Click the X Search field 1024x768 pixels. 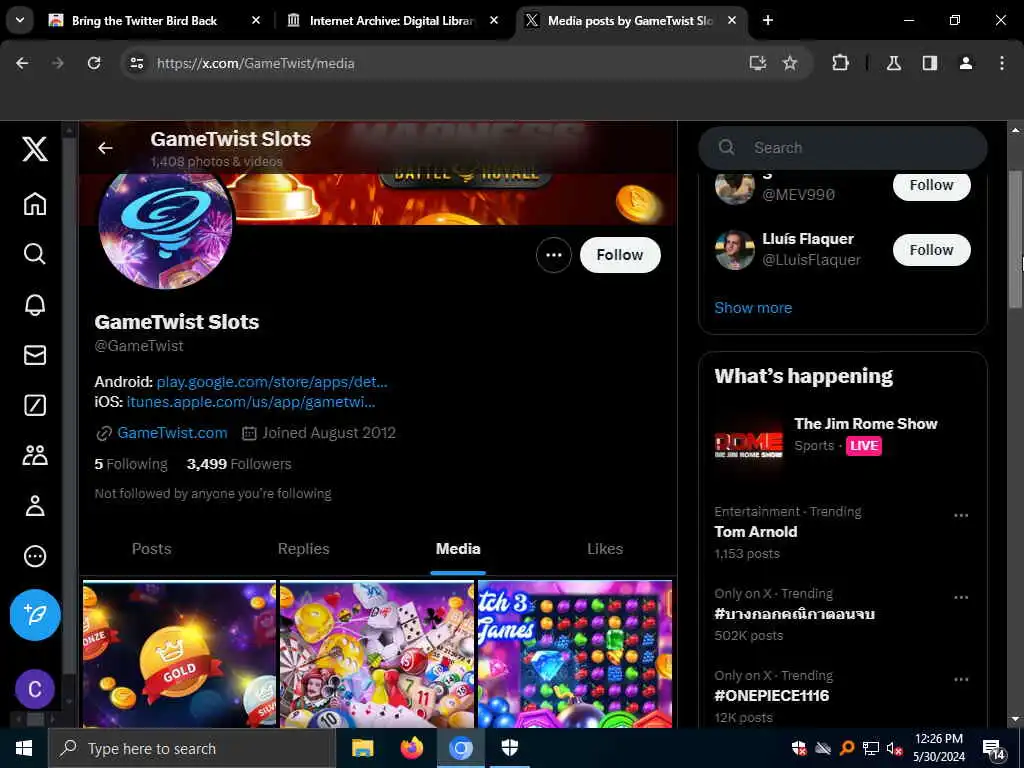point(842,148)
